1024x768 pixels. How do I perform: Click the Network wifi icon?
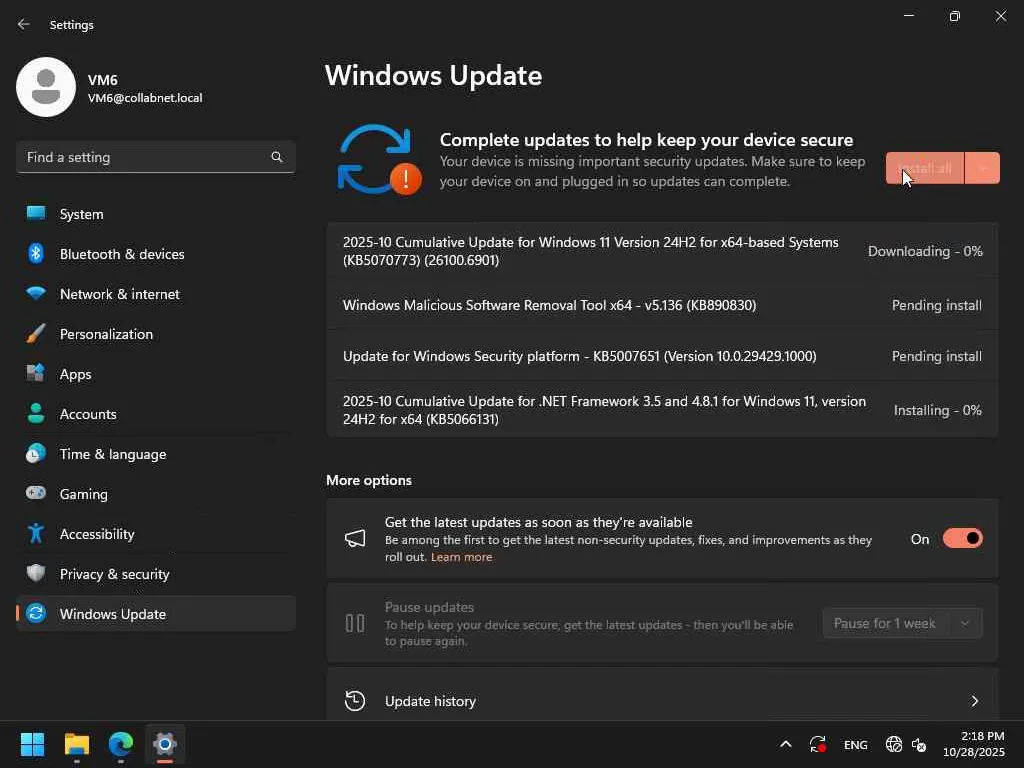(36, 293)
